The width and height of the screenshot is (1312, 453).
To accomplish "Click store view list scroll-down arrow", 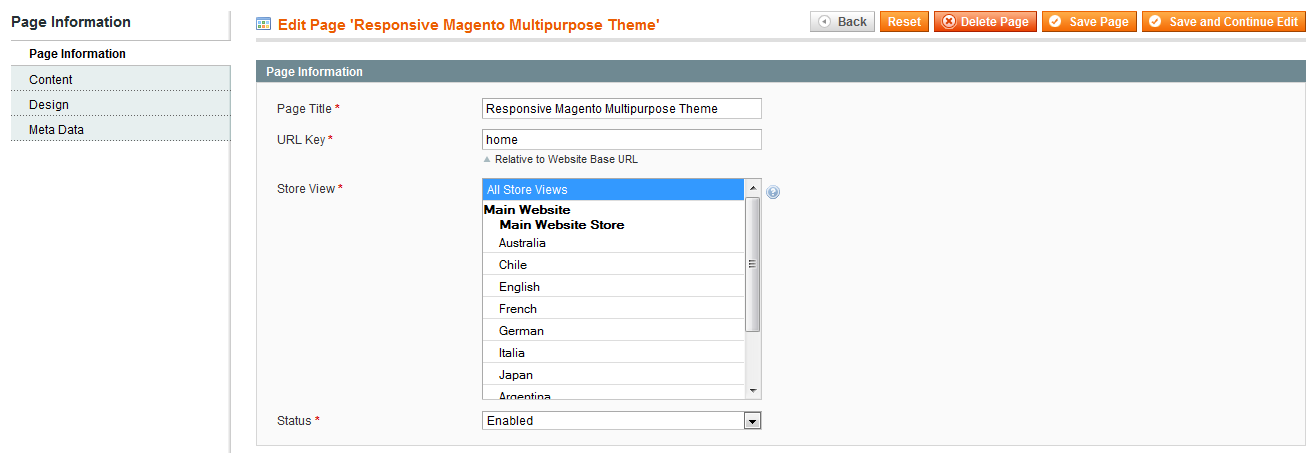I will pos(753,391).
